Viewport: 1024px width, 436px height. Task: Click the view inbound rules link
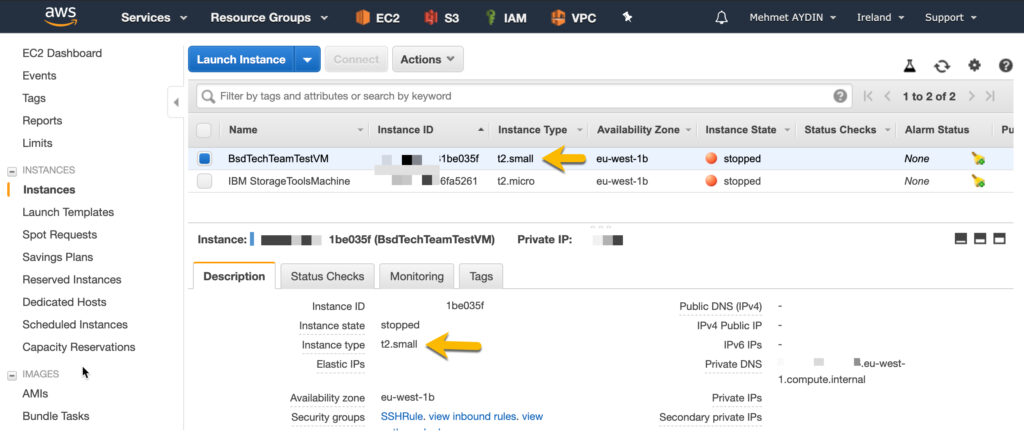coord(473,416)
